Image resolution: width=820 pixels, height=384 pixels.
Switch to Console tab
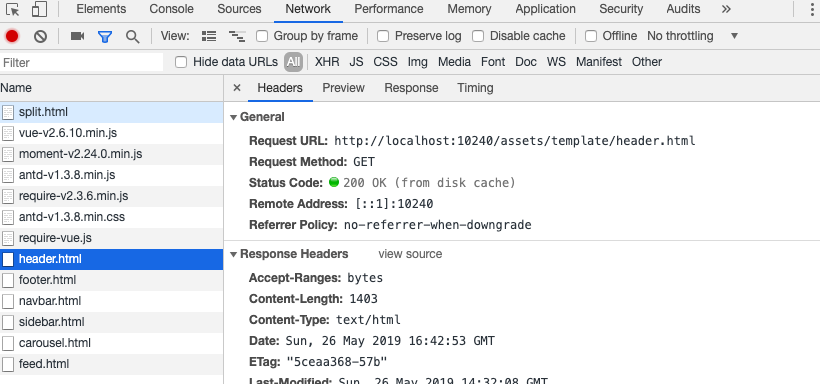click(172, 9)
